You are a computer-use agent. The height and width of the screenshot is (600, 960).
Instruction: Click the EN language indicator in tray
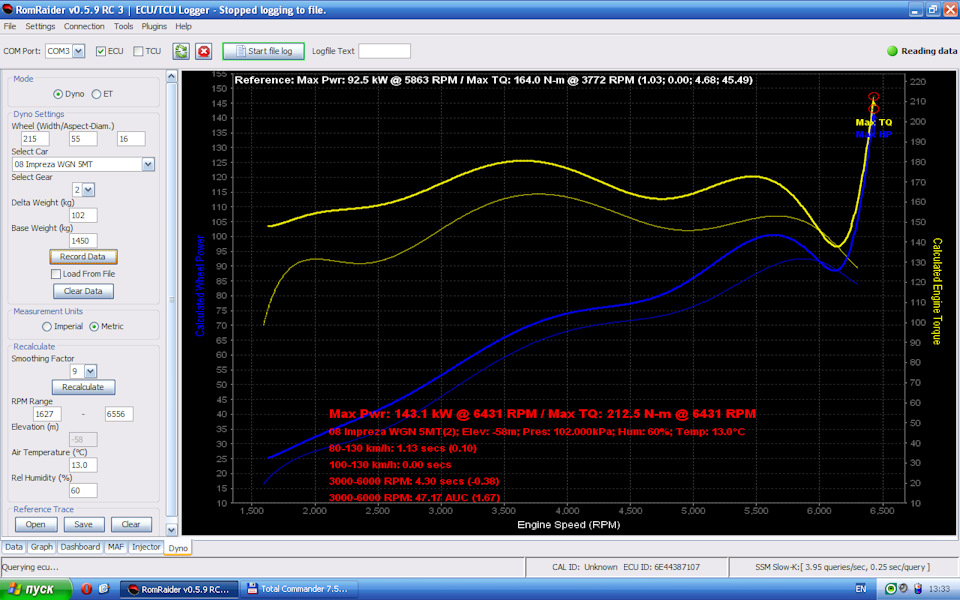[x=861, y=589]
